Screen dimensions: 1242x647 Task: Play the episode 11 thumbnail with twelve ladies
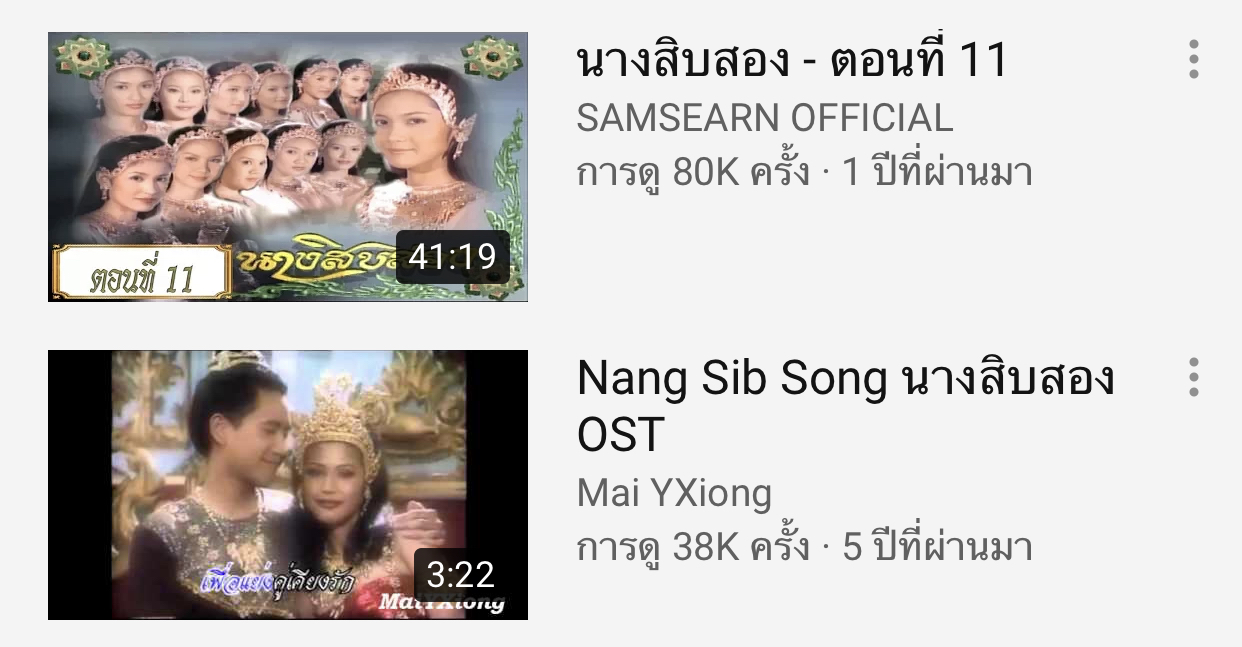coord(288,167)
